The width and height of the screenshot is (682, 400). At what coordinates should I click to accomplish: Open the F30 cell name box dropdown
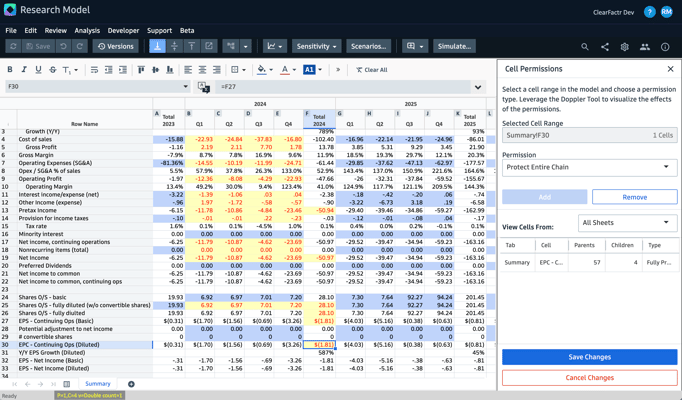[x=185, y=87]
